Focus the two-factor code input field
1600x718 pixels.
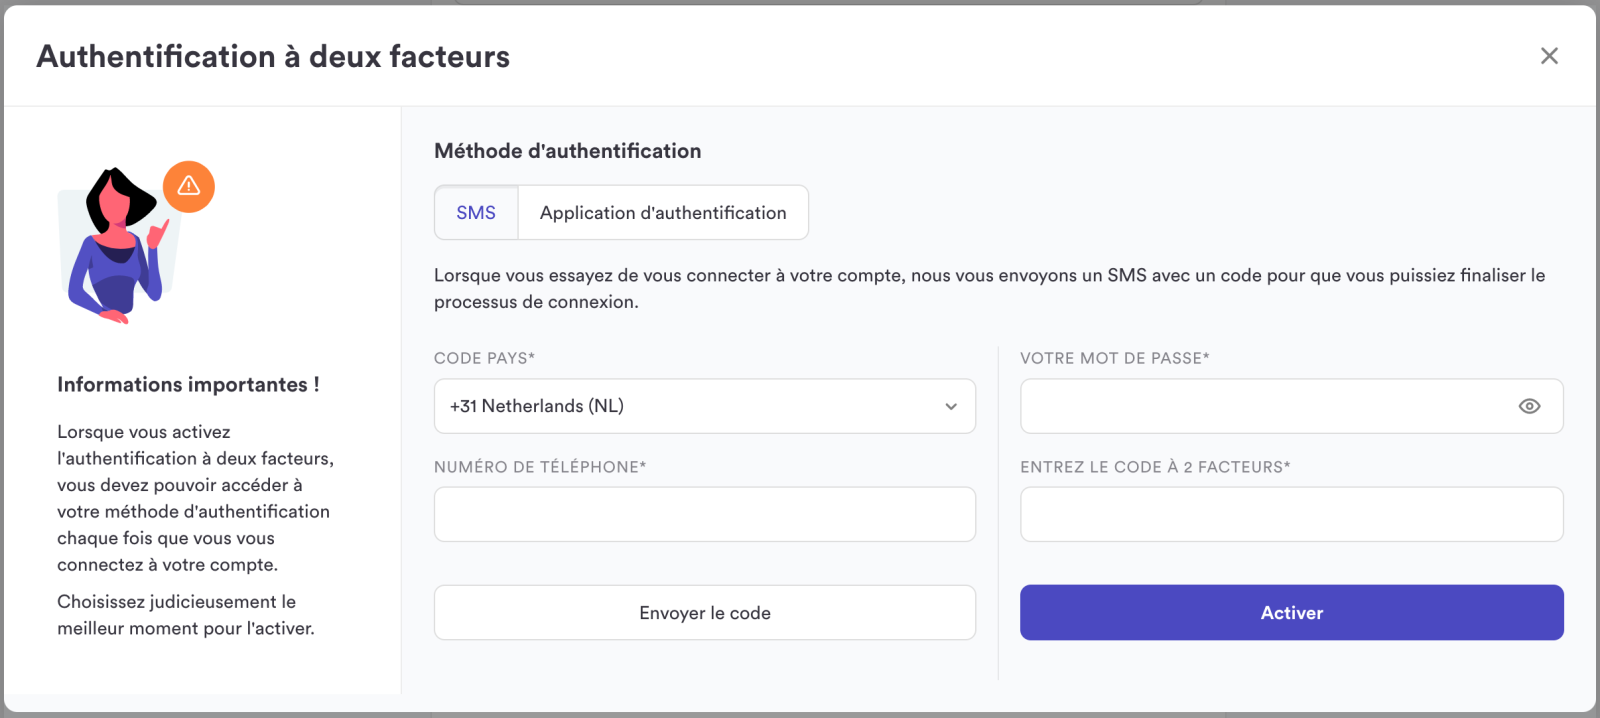[1292, 514]
